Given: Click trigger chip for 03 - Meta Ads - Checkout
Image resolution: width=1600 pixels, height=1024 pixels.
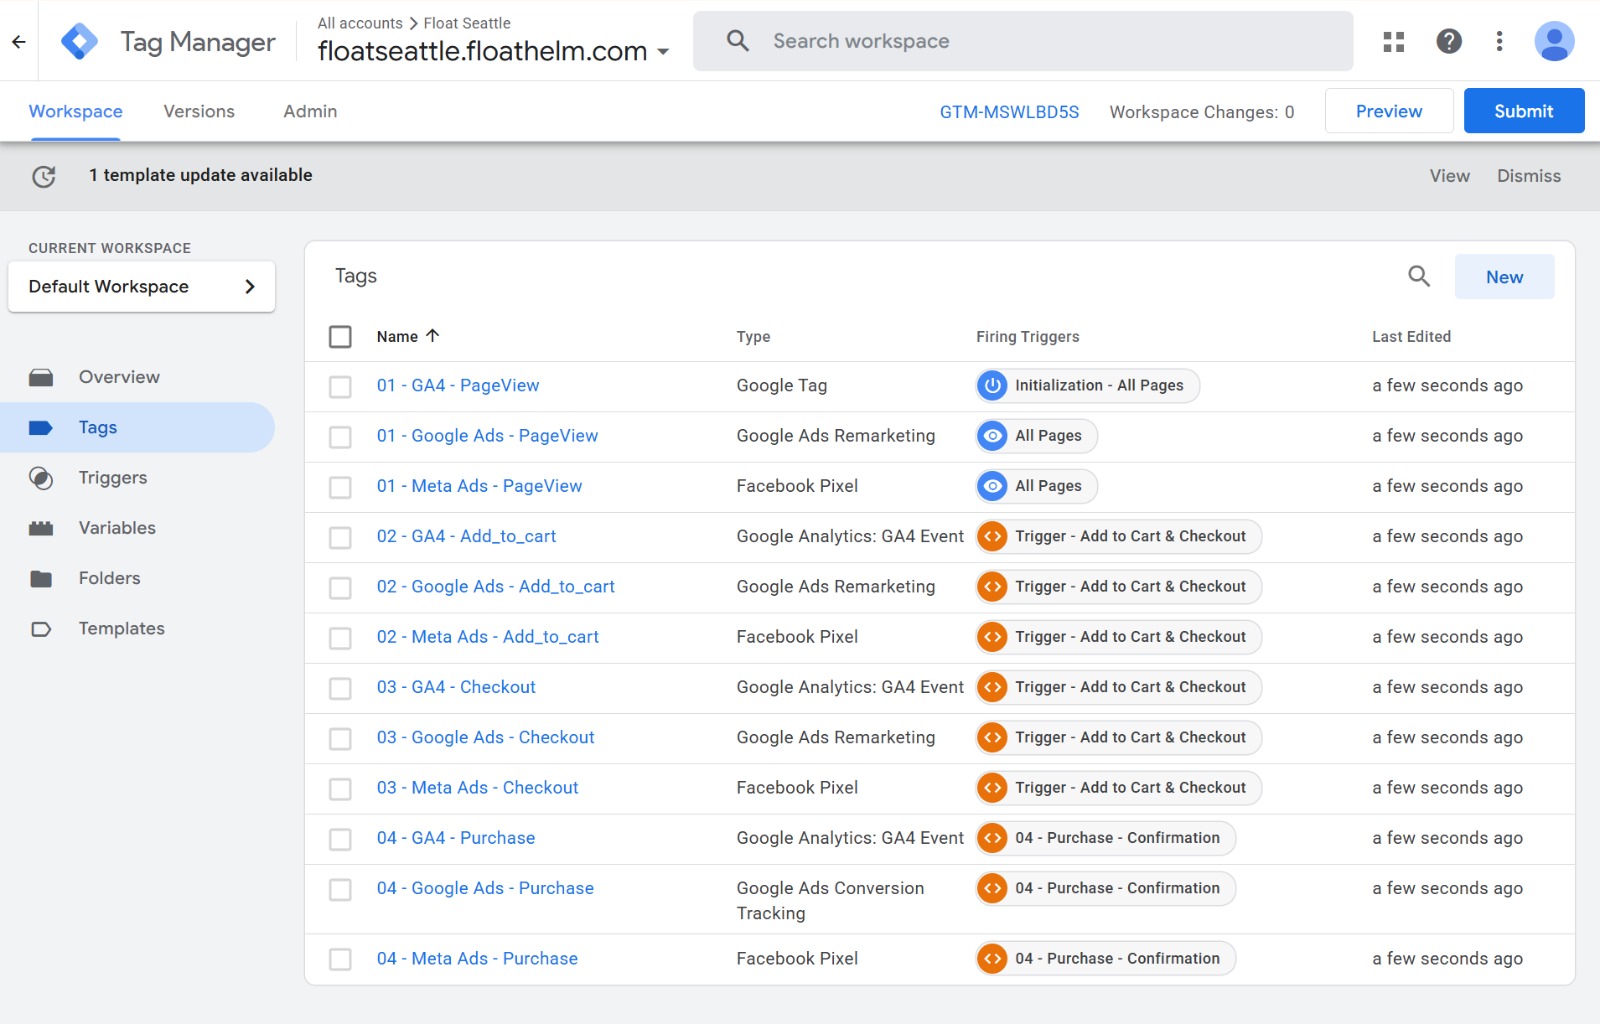Looking at the screenshot, I should coord(1119,788).
